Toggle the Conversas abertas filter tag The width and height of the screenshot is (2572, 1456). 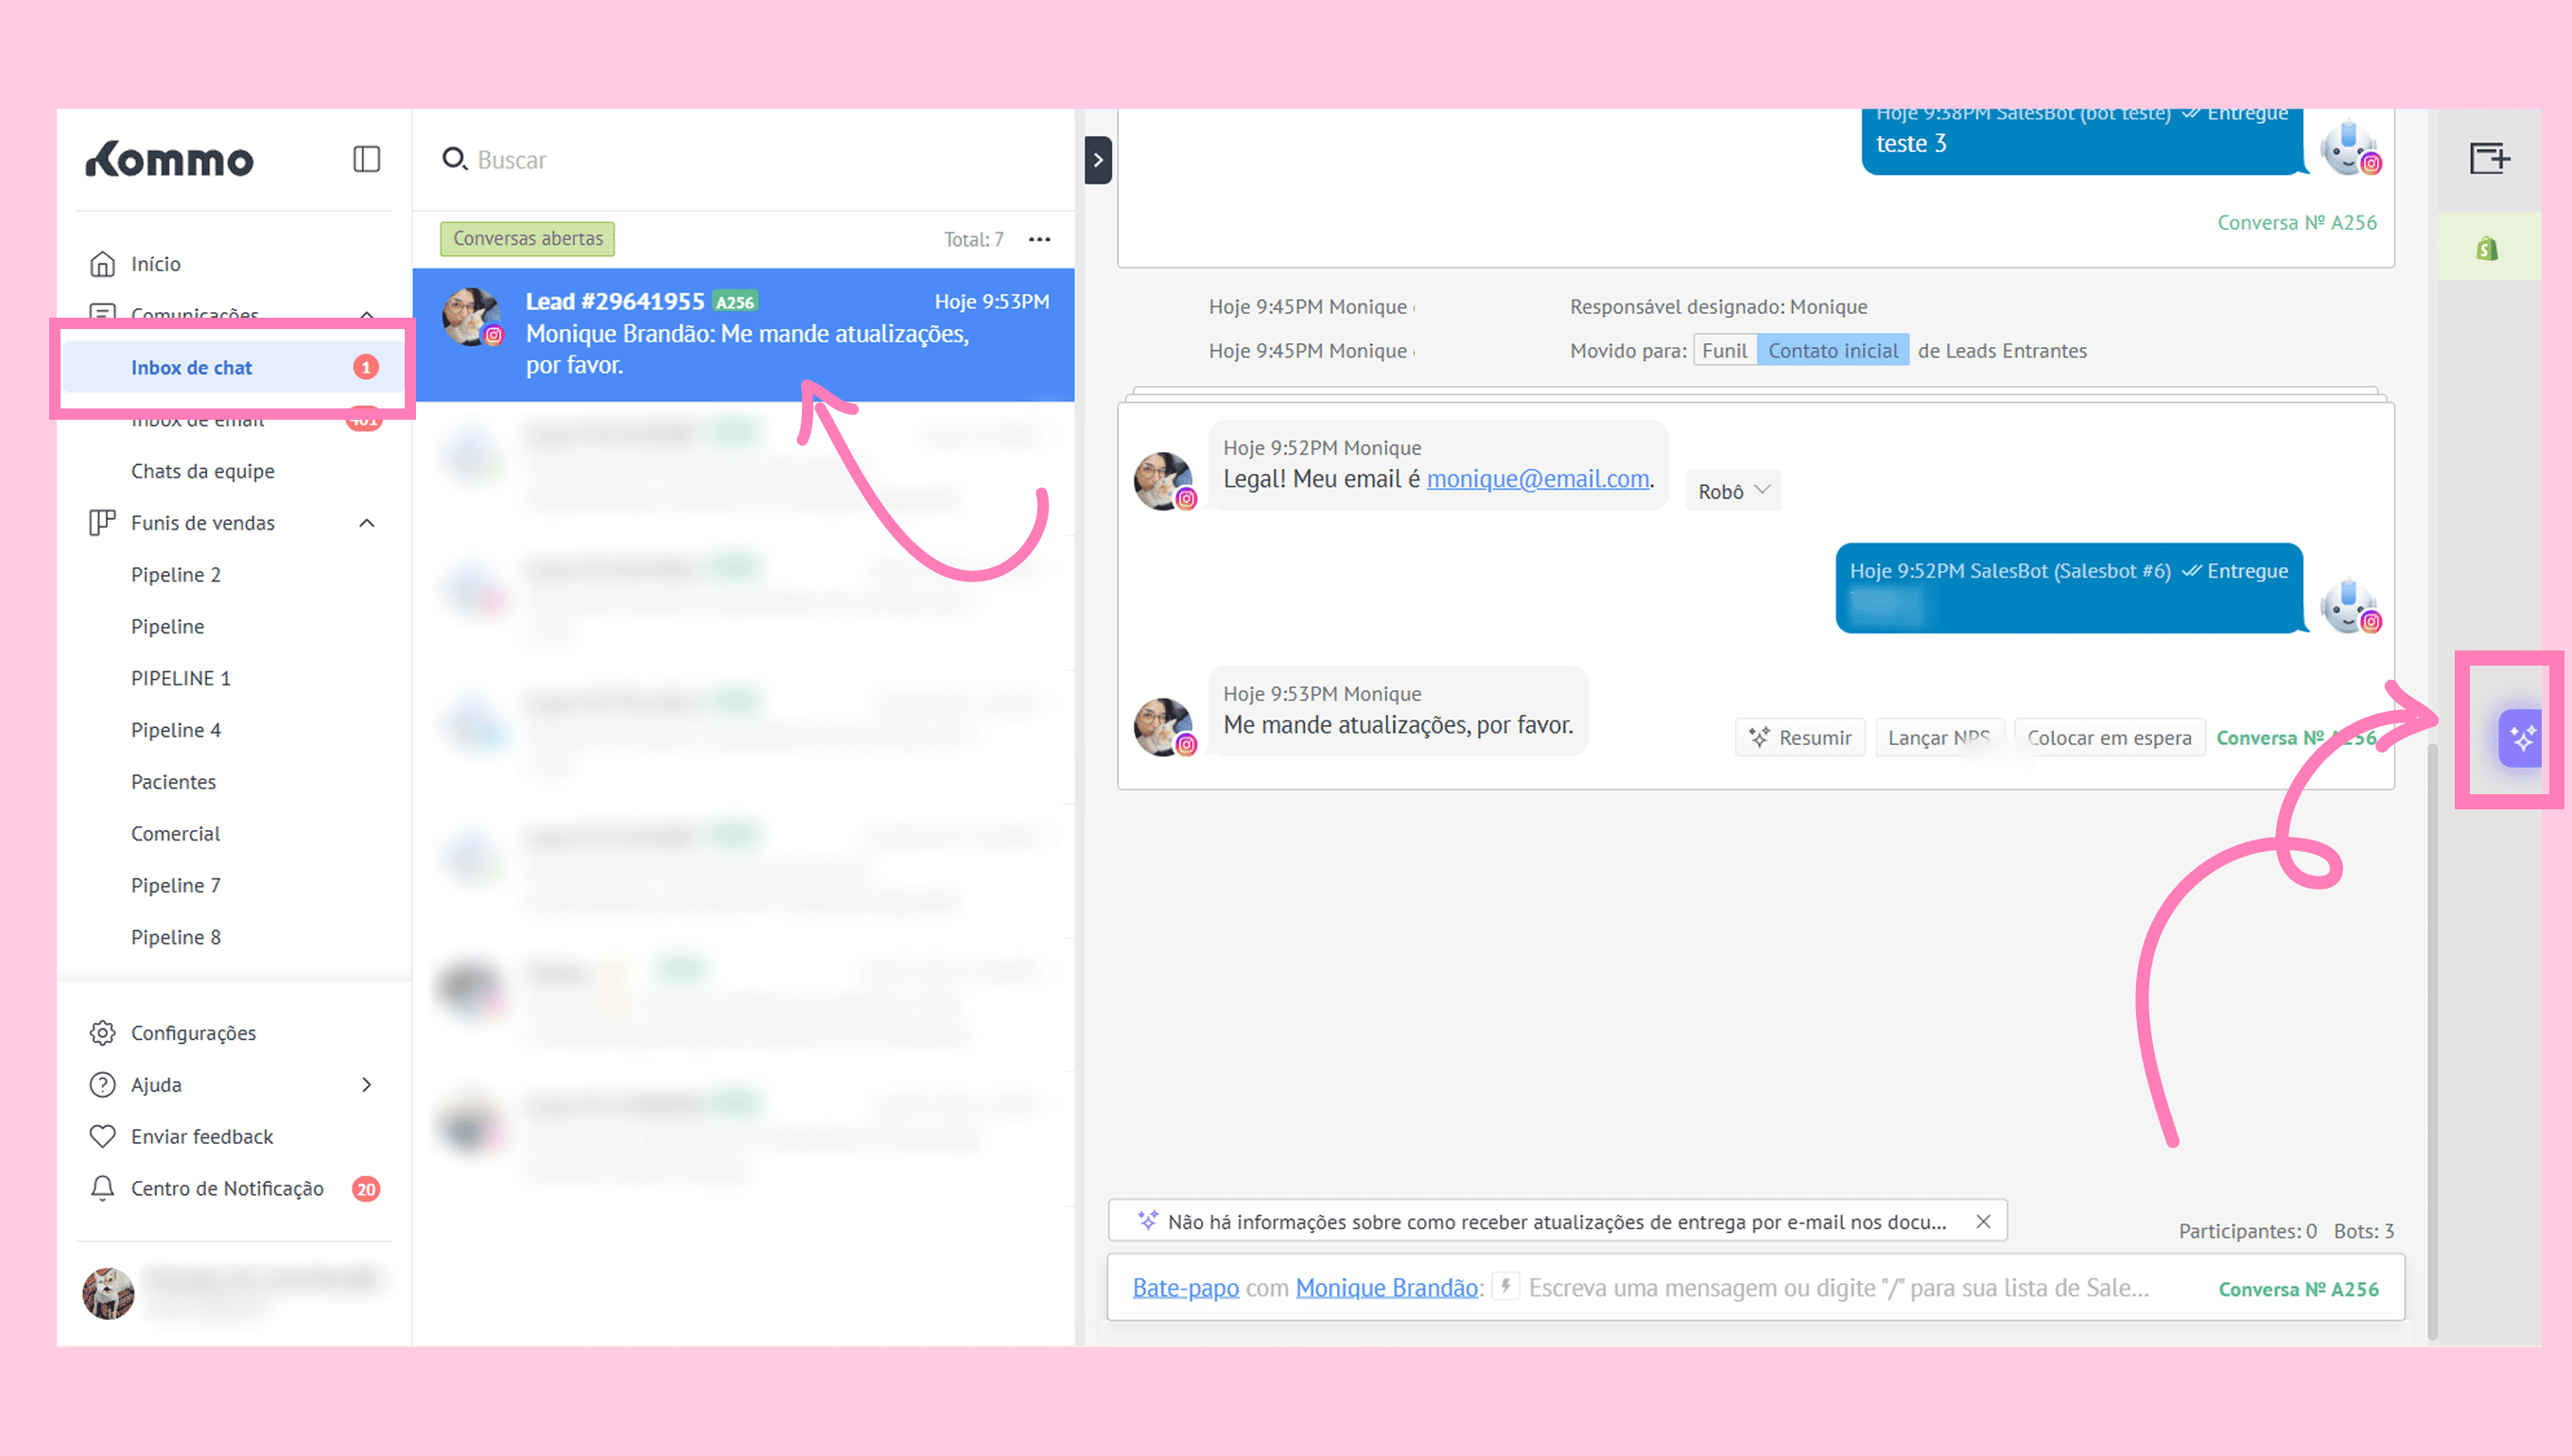[x=527, y=238]
